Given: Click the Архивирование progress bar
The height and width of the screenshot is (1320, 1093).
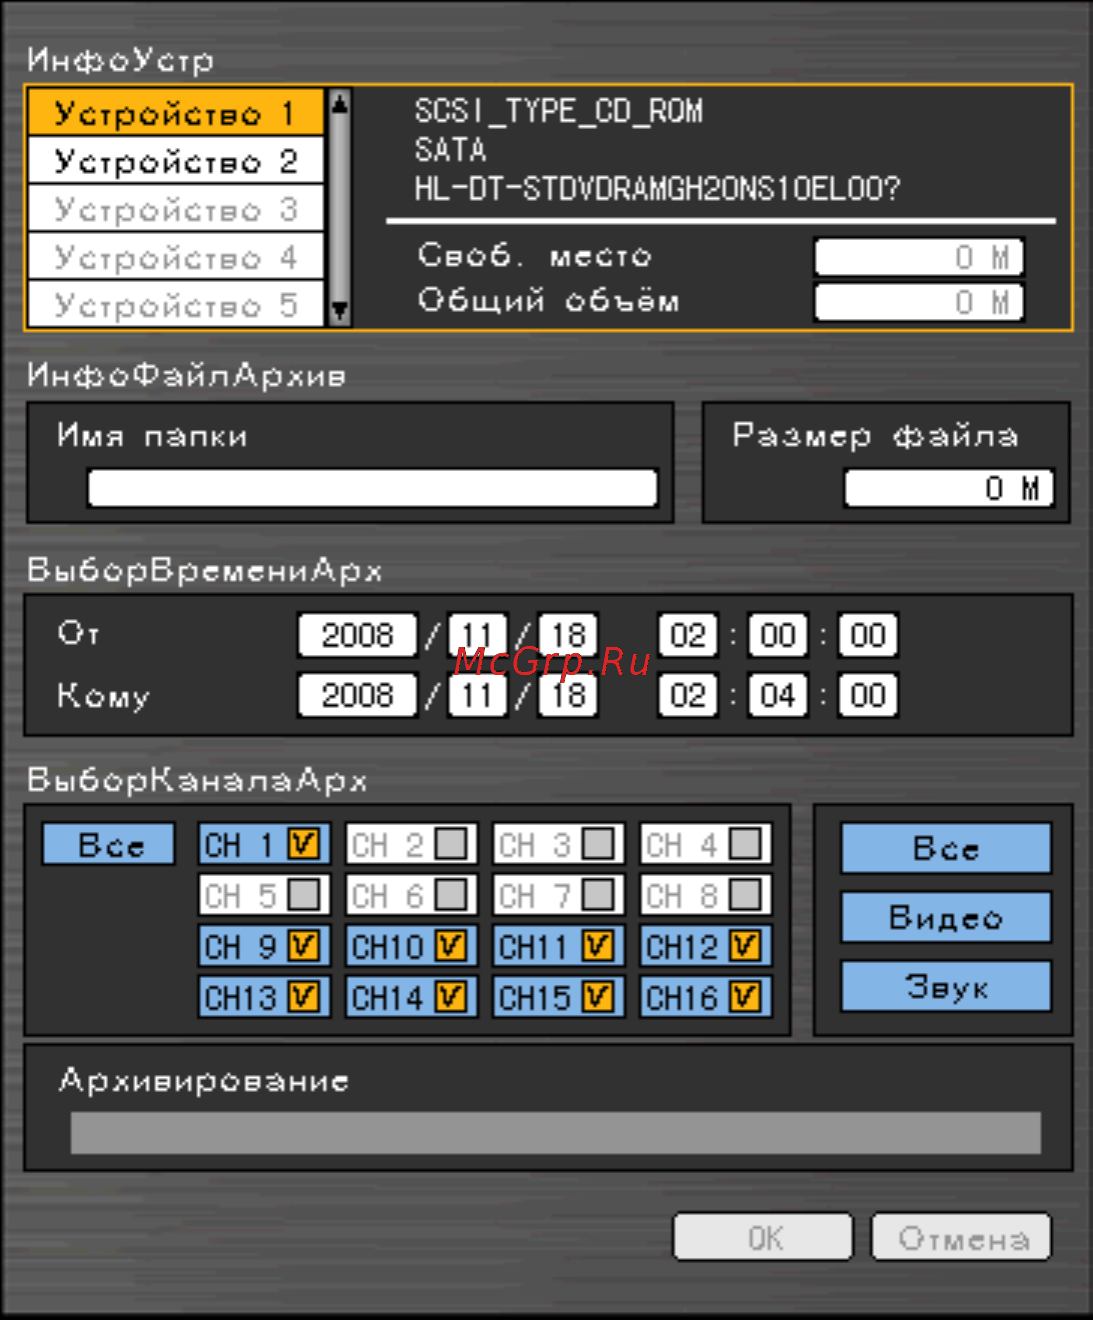Looking at the screenshot, I should coord(556,1133).
